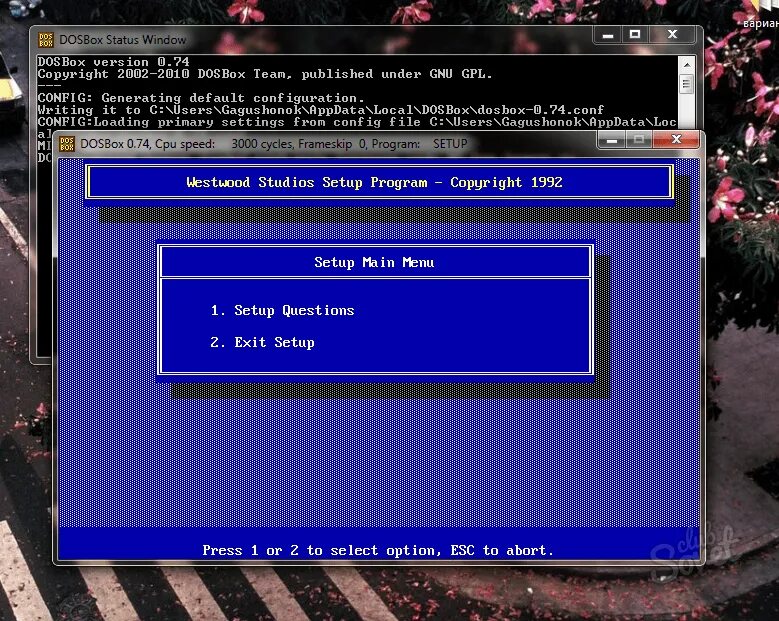Screen dimensions: 779x621
Task: Click 'CONFIG: Generating default configuration.' line
Action: pos(201,98)
